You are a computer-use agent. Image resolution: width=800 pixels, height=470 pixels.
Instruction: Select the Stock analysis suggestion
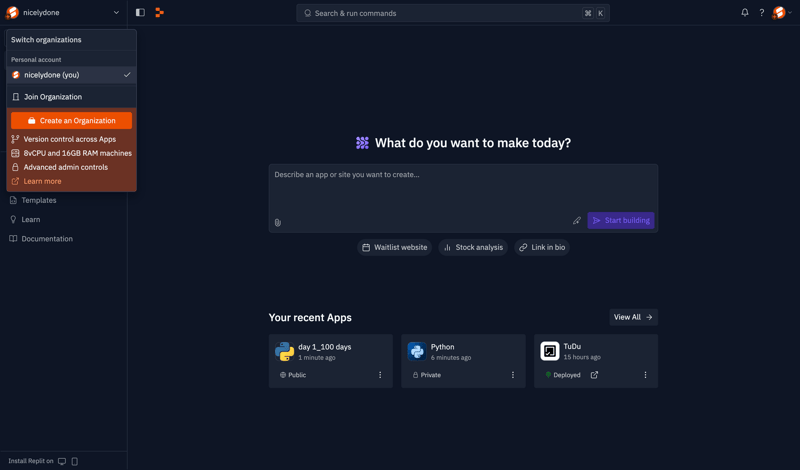click(473, 248)
